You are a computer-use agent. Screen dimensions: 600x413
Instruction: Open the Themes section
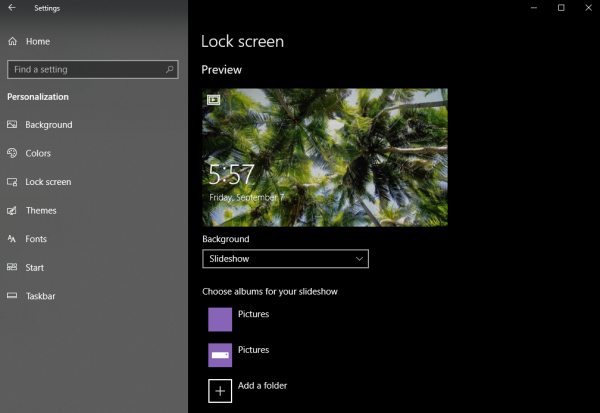(x=41, y=211)
